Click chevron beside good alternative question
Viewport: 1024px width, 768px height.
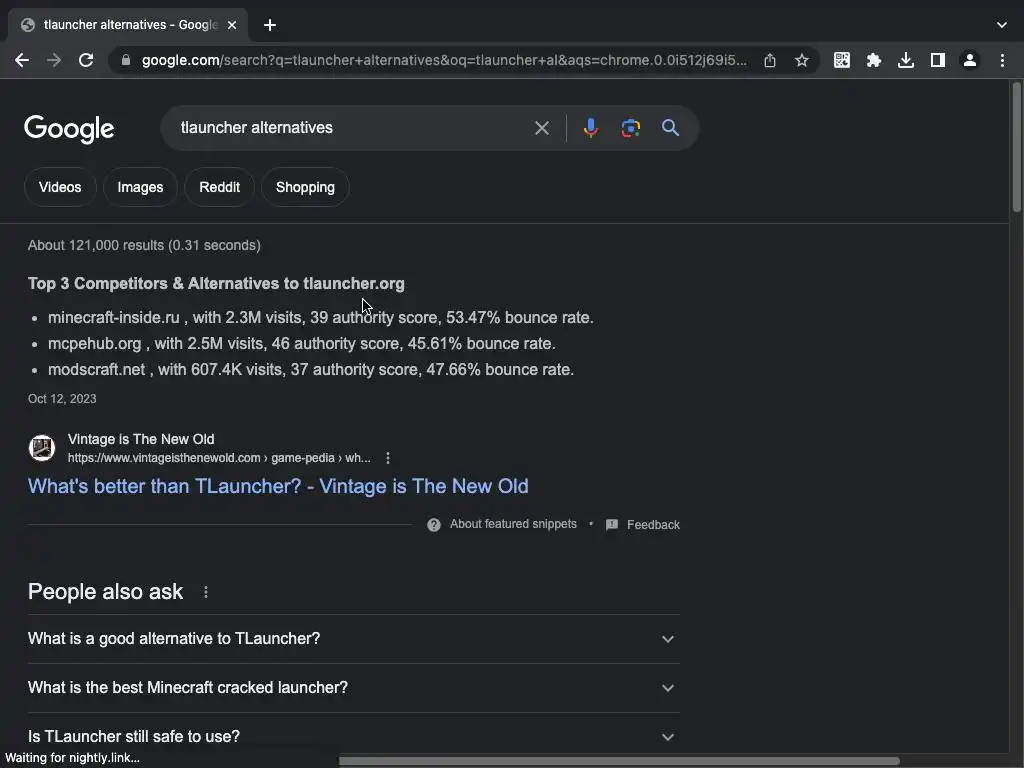tap(667, 639)
